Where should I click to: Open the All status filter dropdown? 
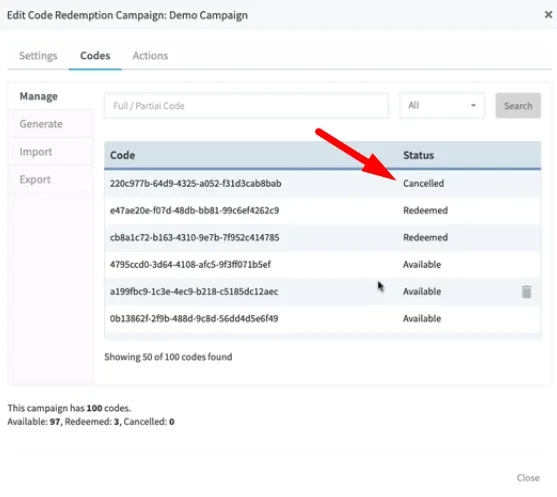[442, 106]
